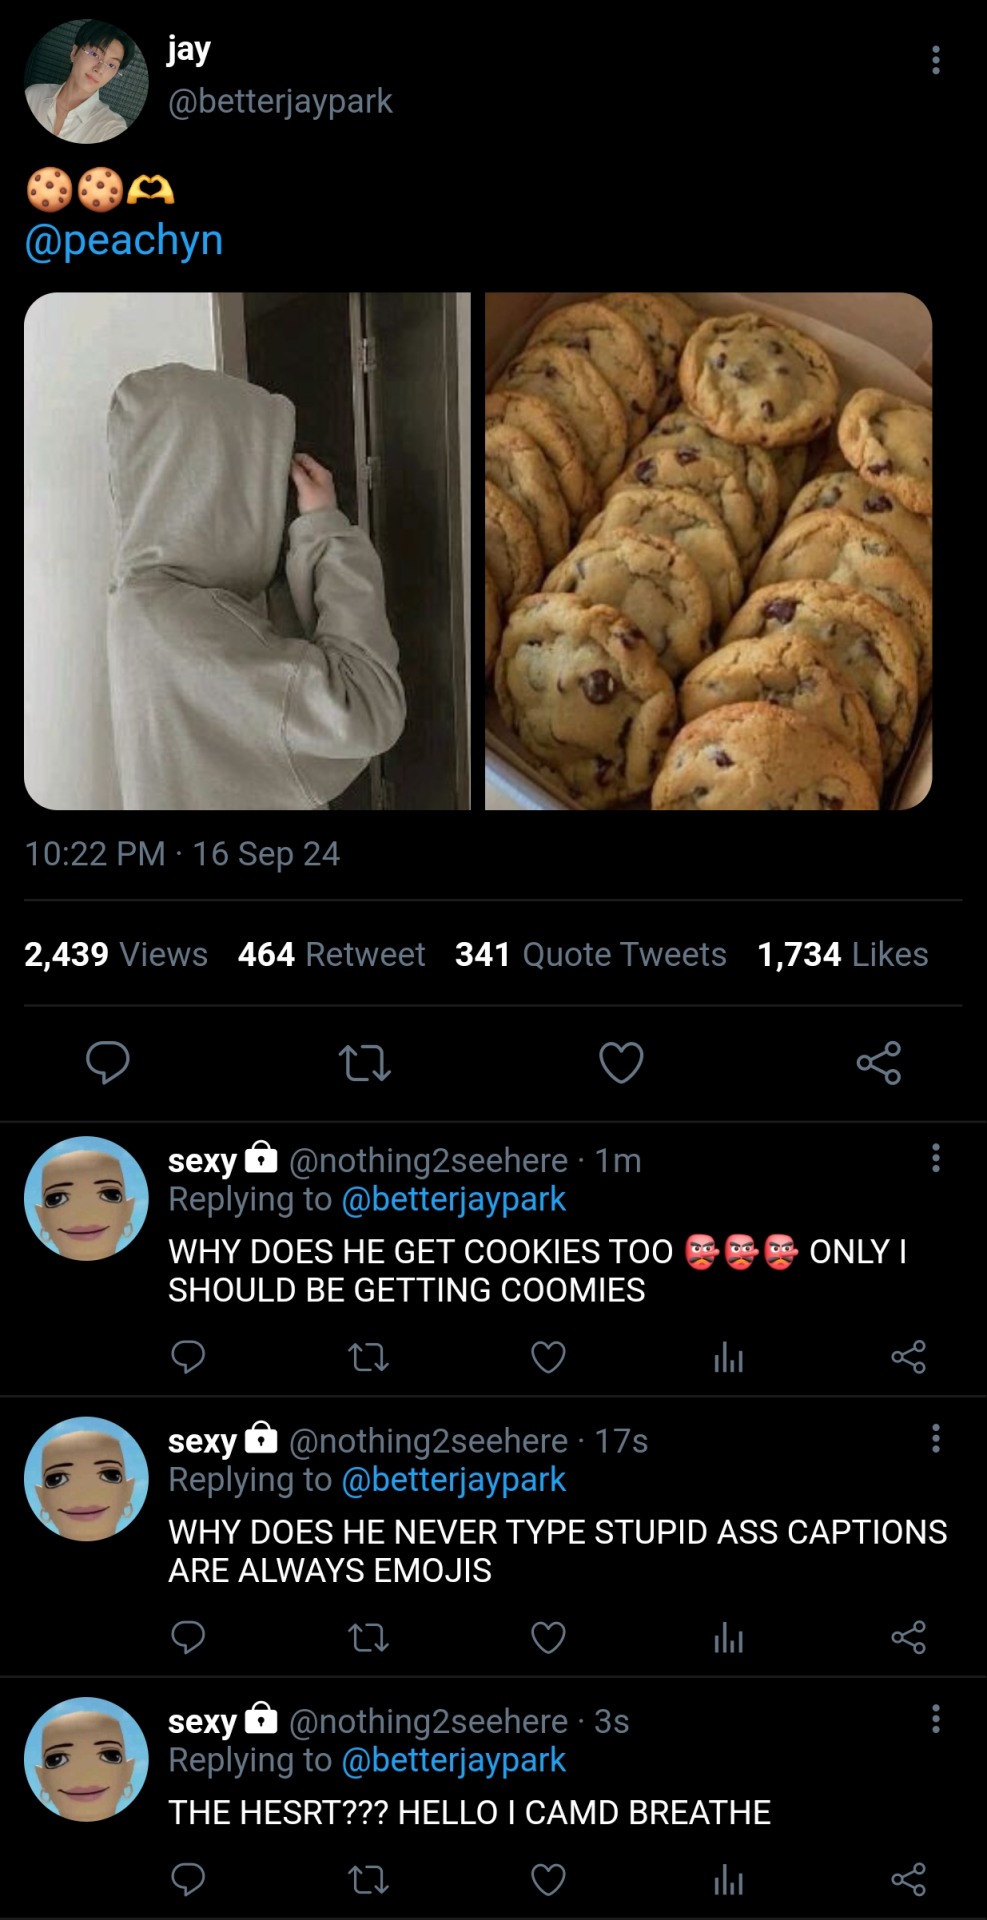This screenshot has width=987, height=1920.
Task: Retweet the 'THE HESRT???' reply
Action: 368,1880
